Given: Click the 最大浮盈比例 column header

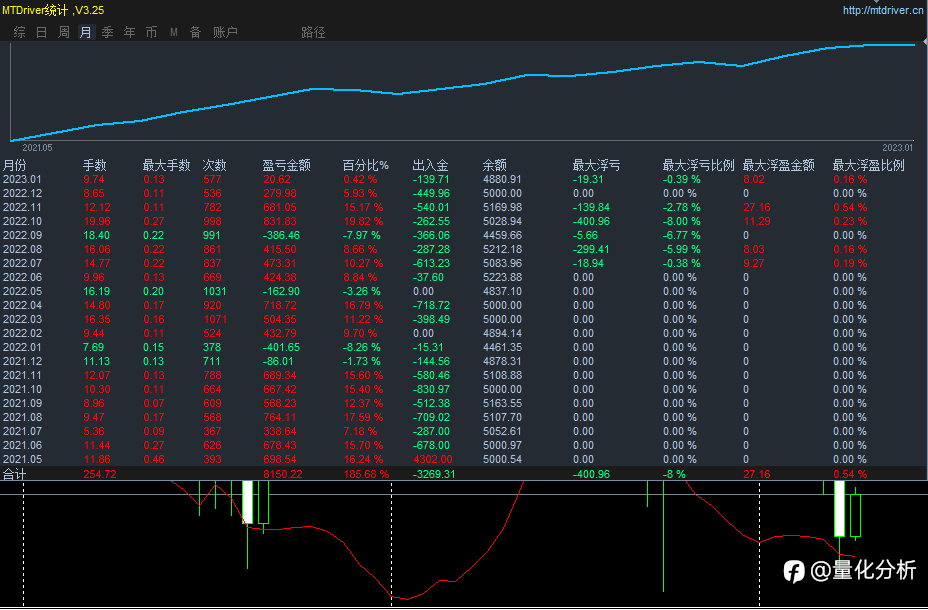Looking at the screenshot, I should 869,166.
